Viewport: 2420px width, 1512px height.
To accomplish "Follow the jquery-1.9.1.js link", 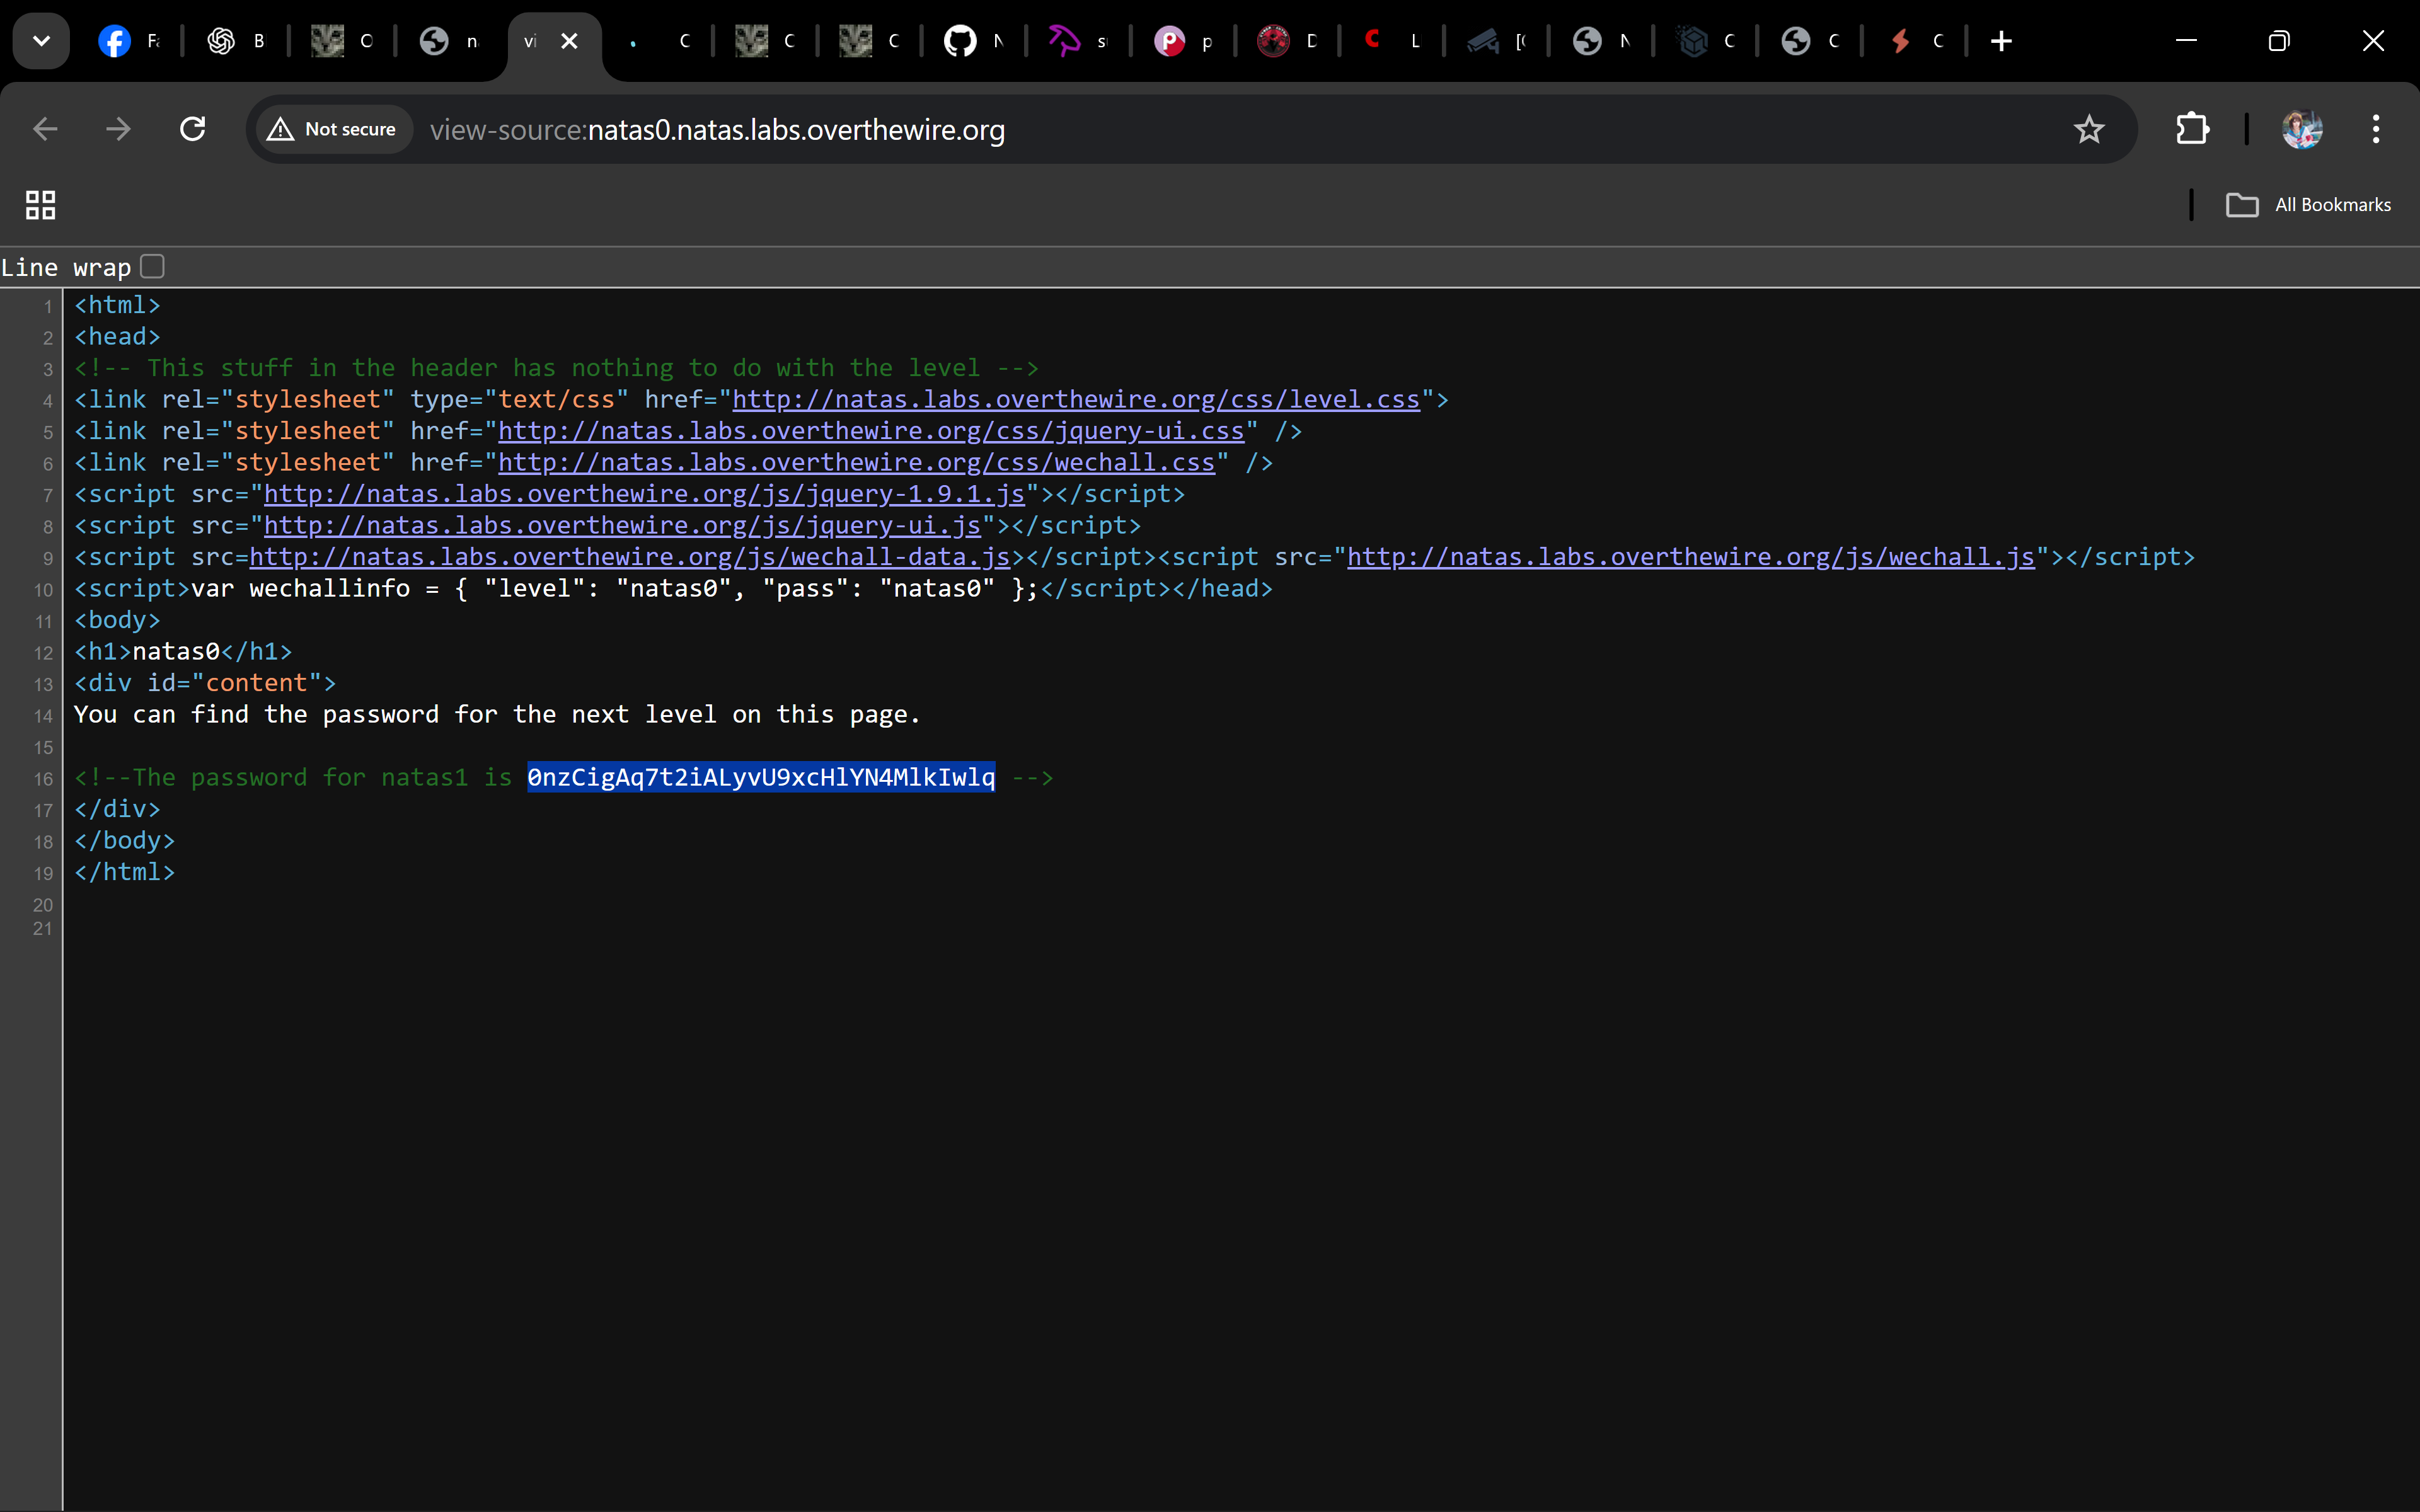I will tap(643, 494).
